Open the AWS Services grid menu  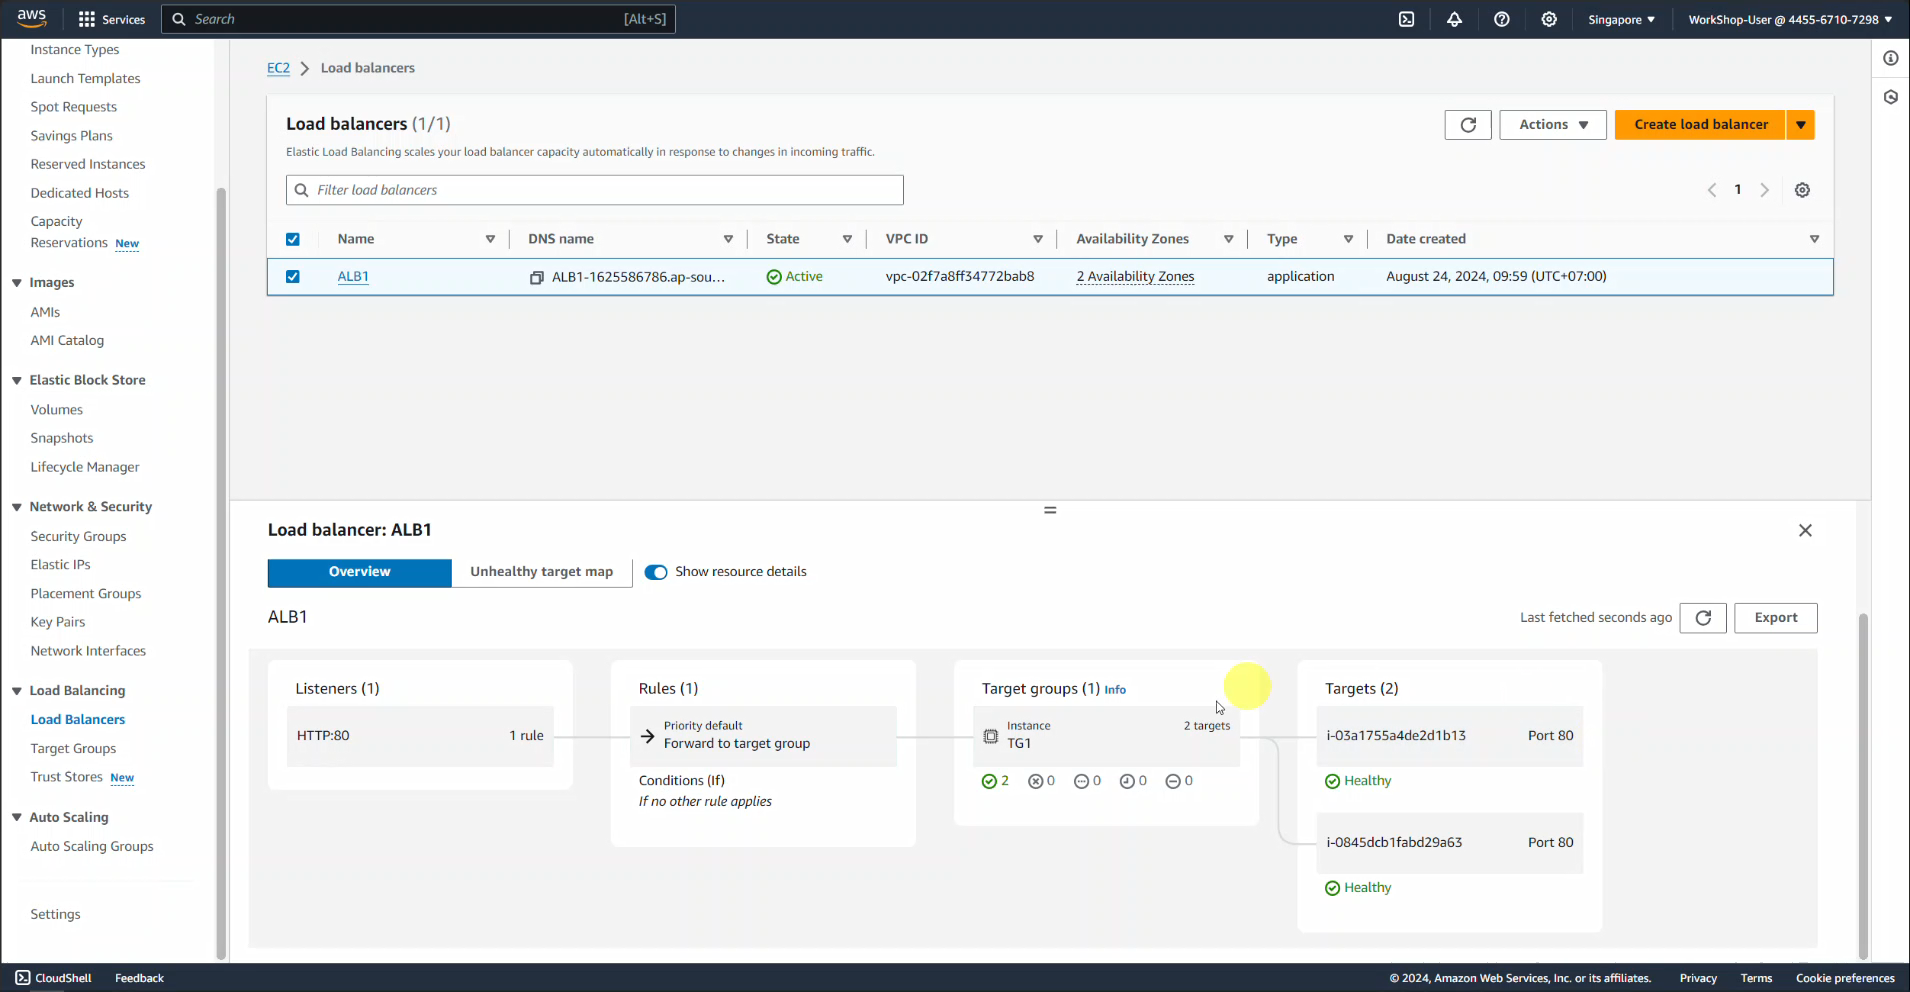(x=87, y=19)
